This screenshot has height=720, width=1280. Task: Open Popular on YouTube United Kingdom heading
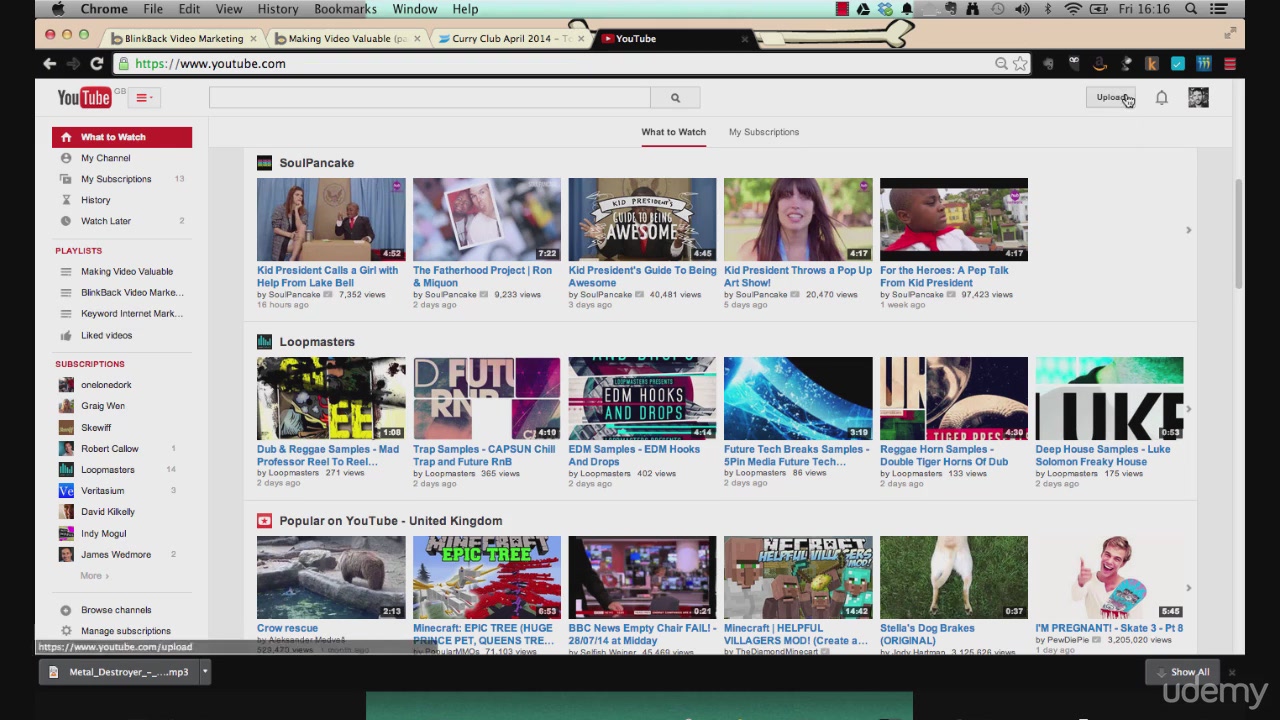coord(390,521)
